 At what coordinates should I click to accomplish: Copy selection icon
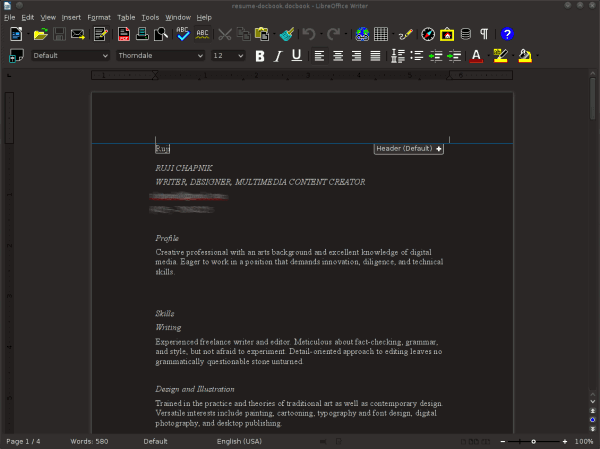pyautogui.click(x=243, y=34)
